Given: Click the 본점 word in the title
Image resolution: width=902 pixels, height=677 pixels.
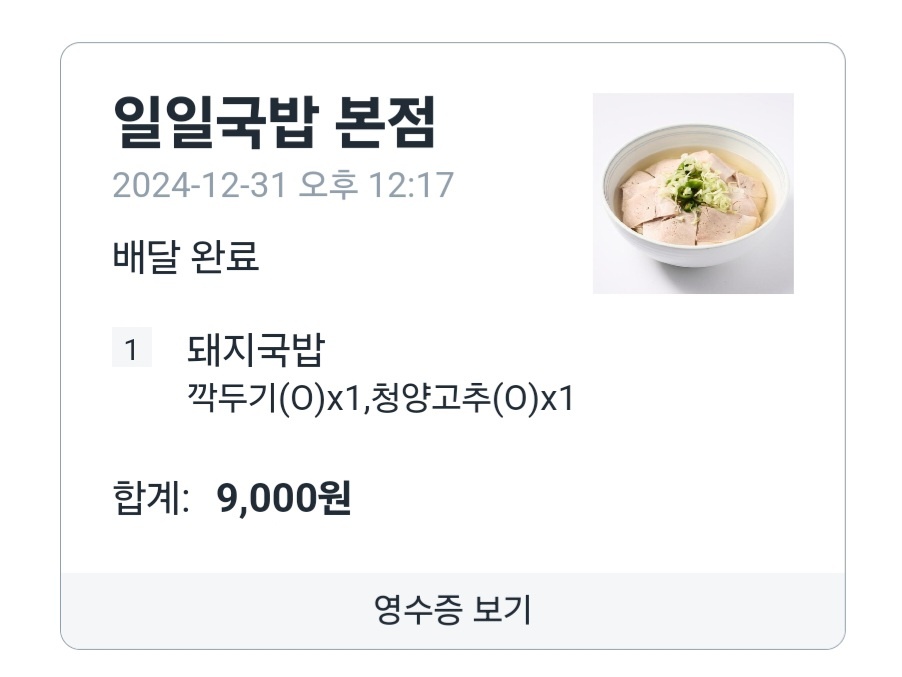Looking at the screenshot, I should [386, 123].
